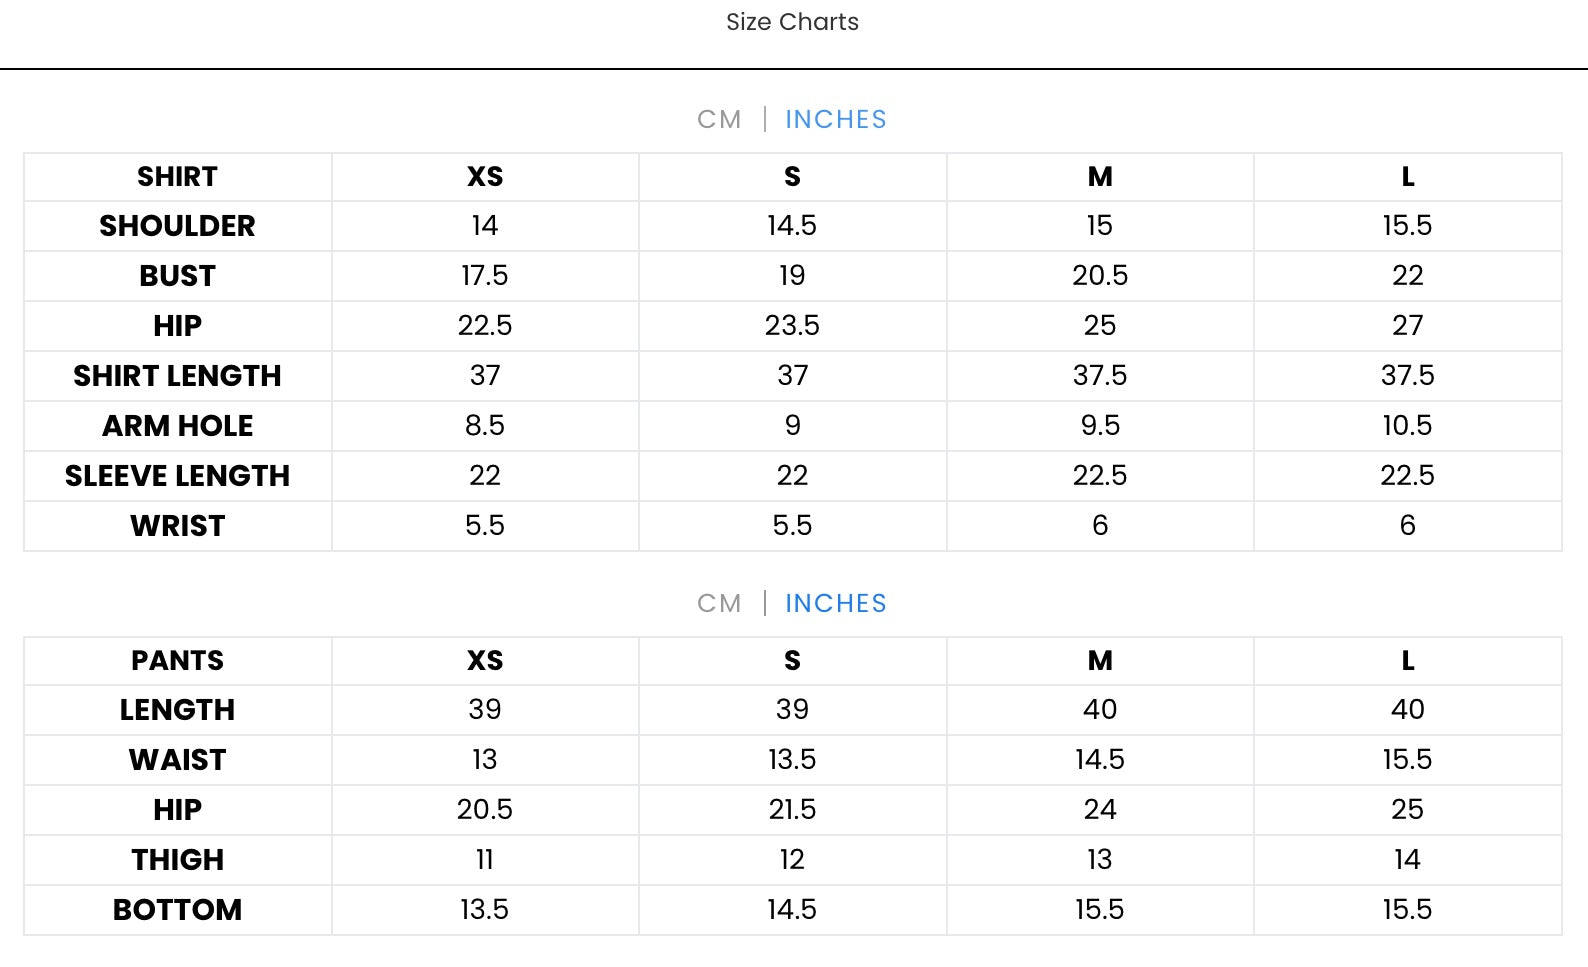Click the BUST row label
This screenshot has height=967, width=1588.
[177, 276]
